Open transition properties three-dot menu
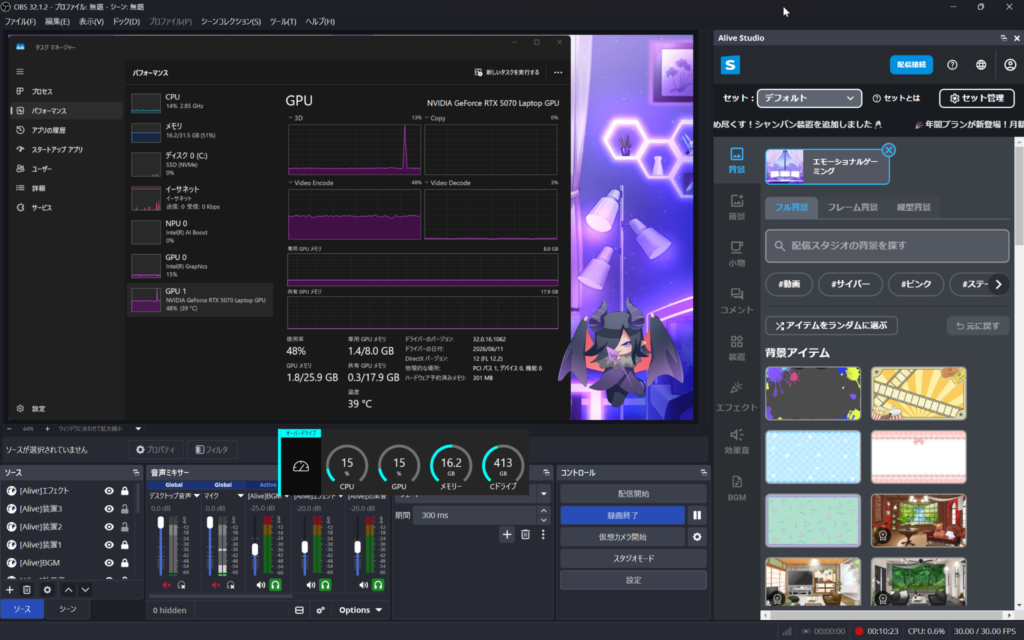Screen dimensions: 1024x640 point(543,535)
